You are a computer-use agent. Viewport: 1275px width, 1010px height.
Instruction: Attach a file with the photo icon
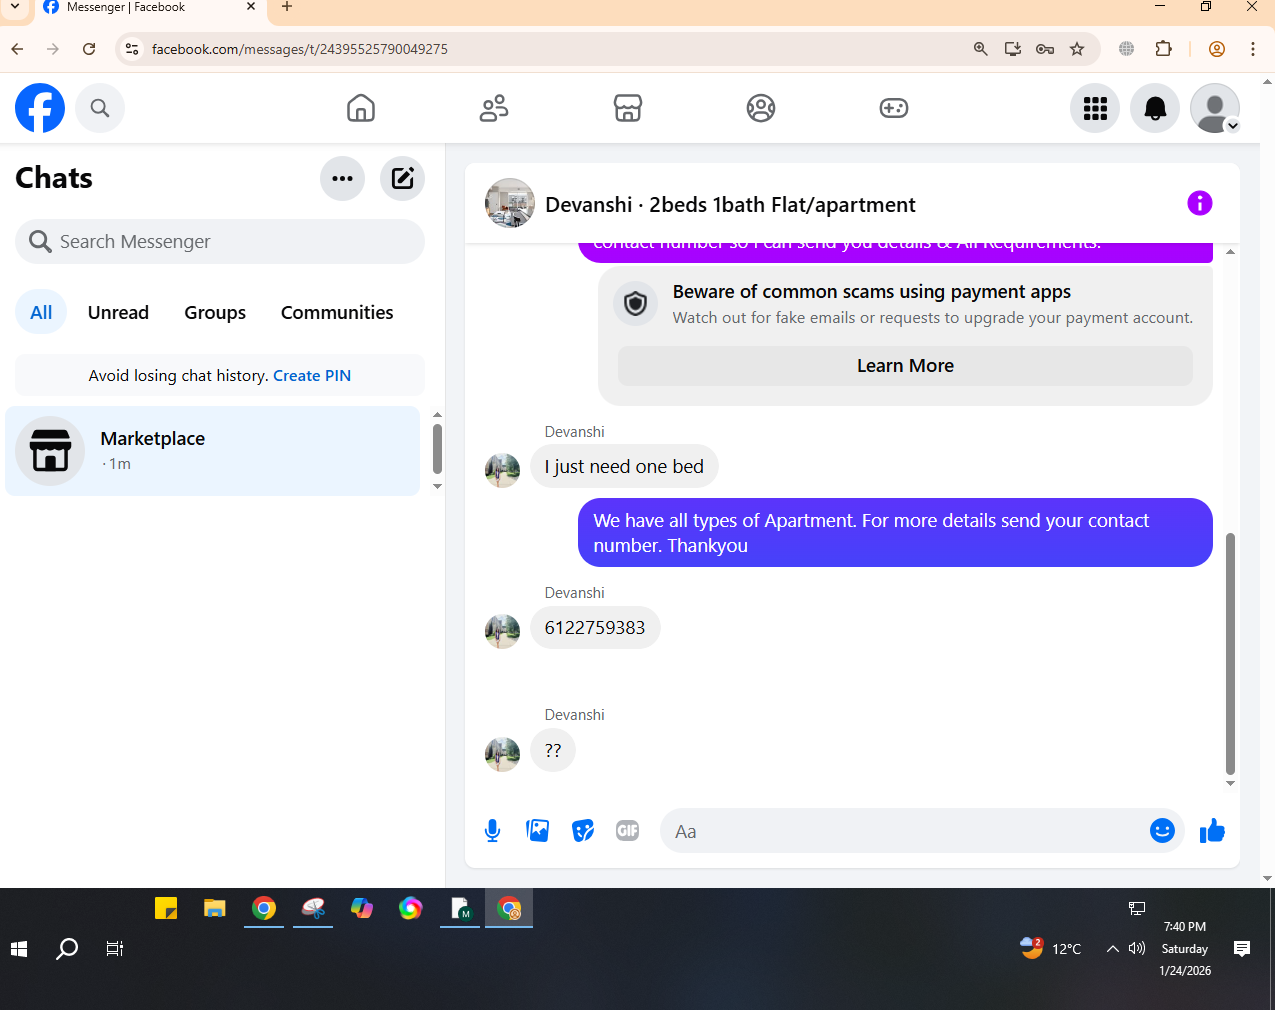point(538,831)
